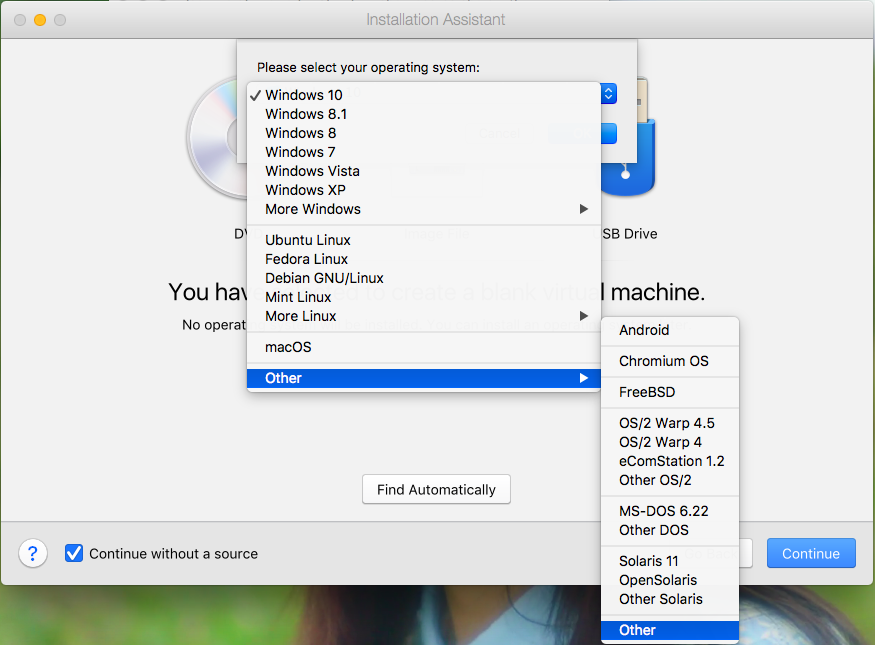Choose Windows XP from the list

[x=305, y=190]
